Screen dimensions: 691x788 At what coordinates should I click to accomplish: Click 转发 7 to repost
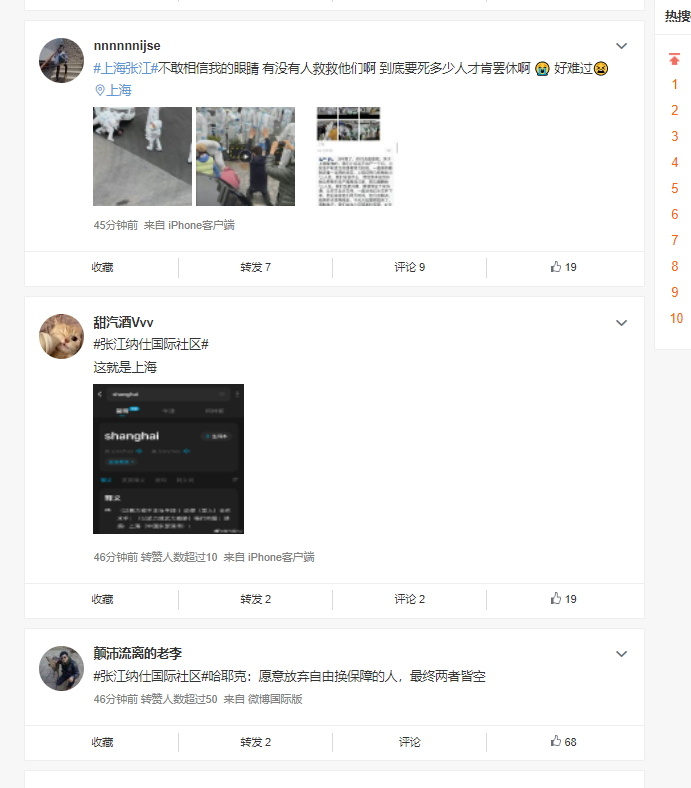(x=255, y=267)
